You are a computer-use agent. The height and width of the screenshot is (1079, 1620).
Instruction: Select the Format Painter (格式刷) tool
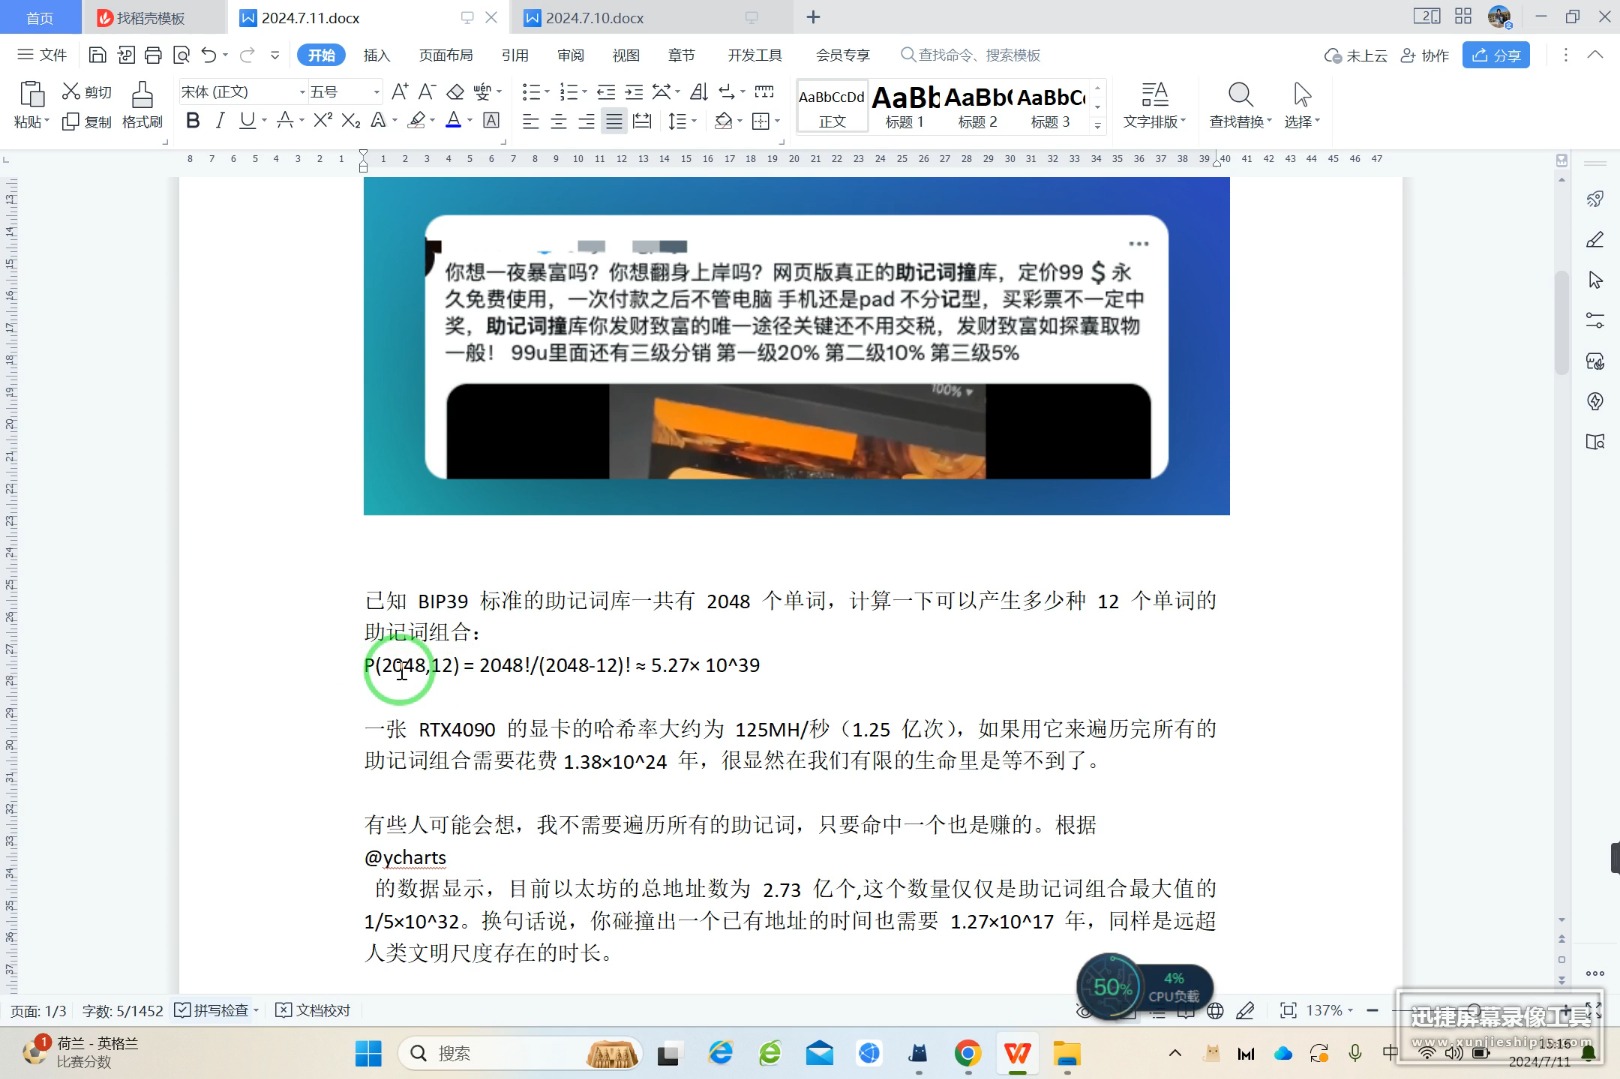(x=142, y=106)
